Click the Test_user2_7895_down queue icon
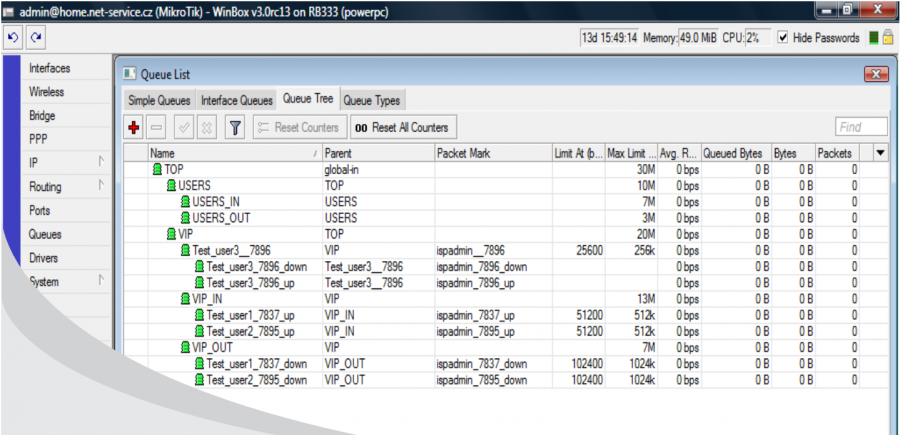 (199, 380)
